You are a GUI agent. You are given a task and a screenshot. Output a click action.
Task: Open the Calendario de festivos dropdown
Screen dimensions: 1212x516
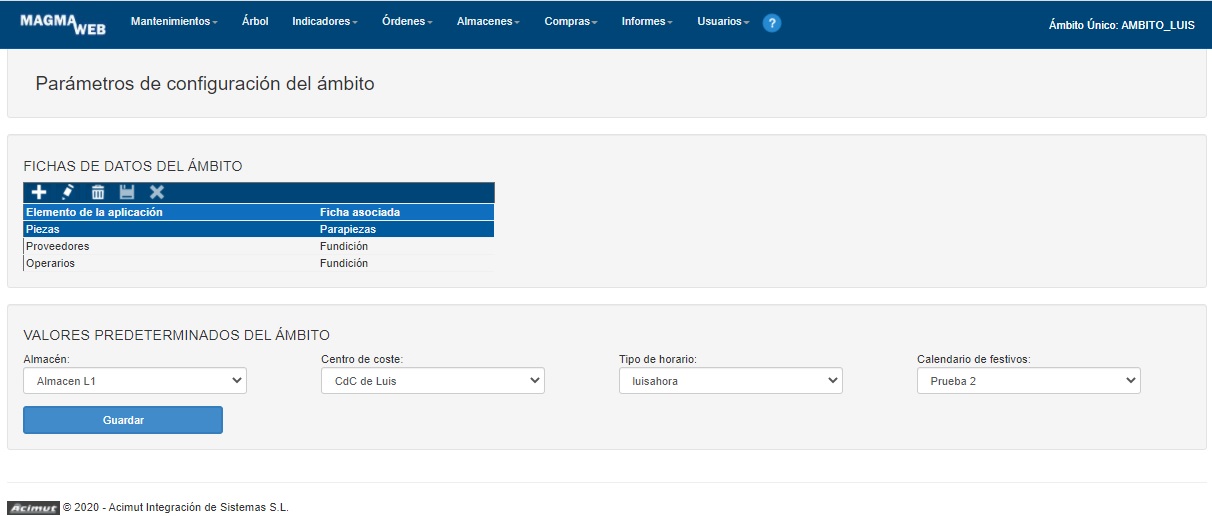point(1028,381)
